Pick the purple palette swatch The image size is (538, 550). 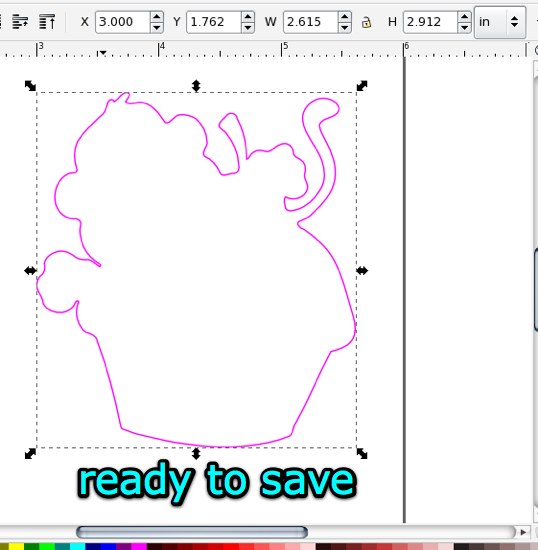point(123,546)
